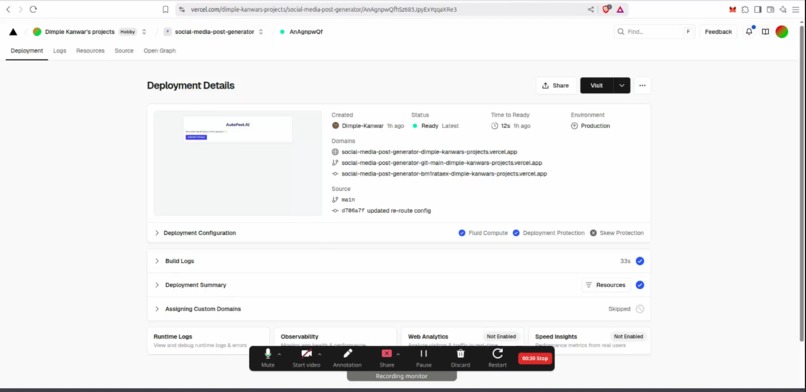Discard the recording with trash icon
Screen dimensions: 806x392
[x=461, y=358]
